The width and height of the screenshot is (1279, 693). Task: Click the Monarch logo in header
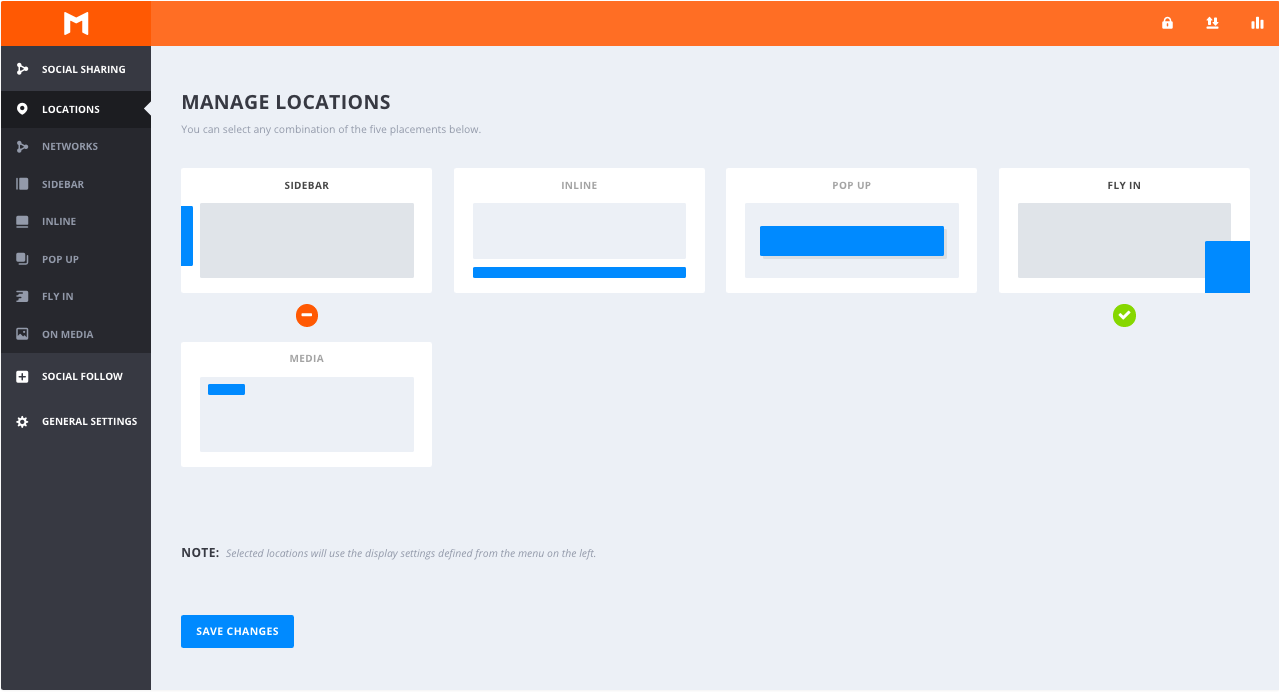76,23
